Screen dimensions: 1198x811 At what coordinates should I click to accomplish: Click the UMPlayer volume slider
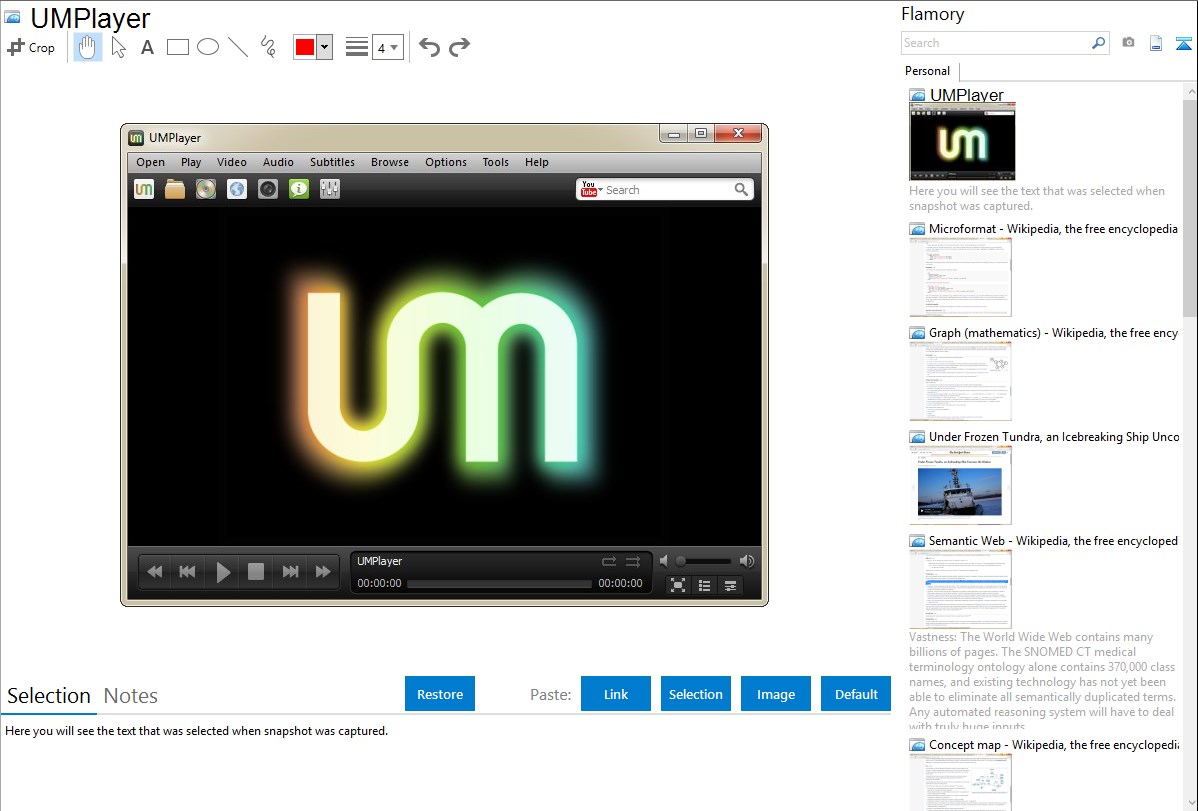[704, 561]
